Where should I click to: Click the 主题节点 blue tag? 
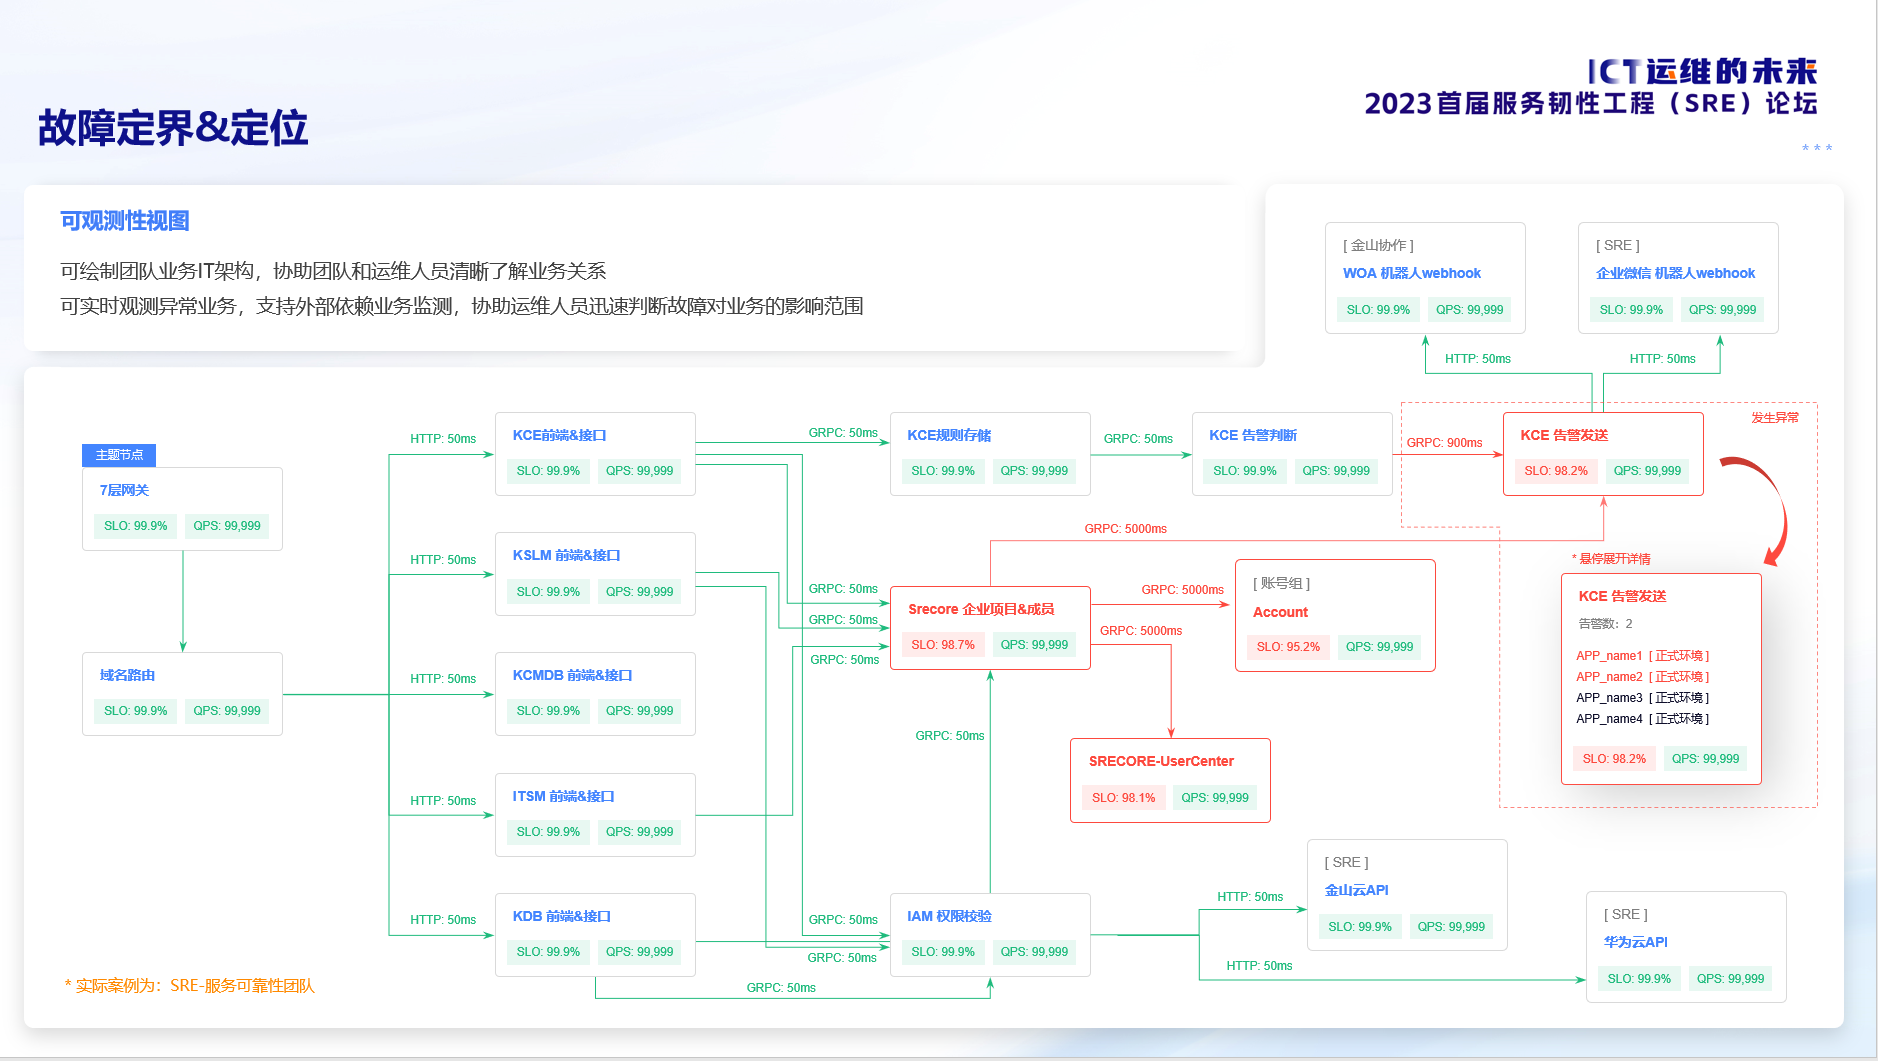(119, 455)
